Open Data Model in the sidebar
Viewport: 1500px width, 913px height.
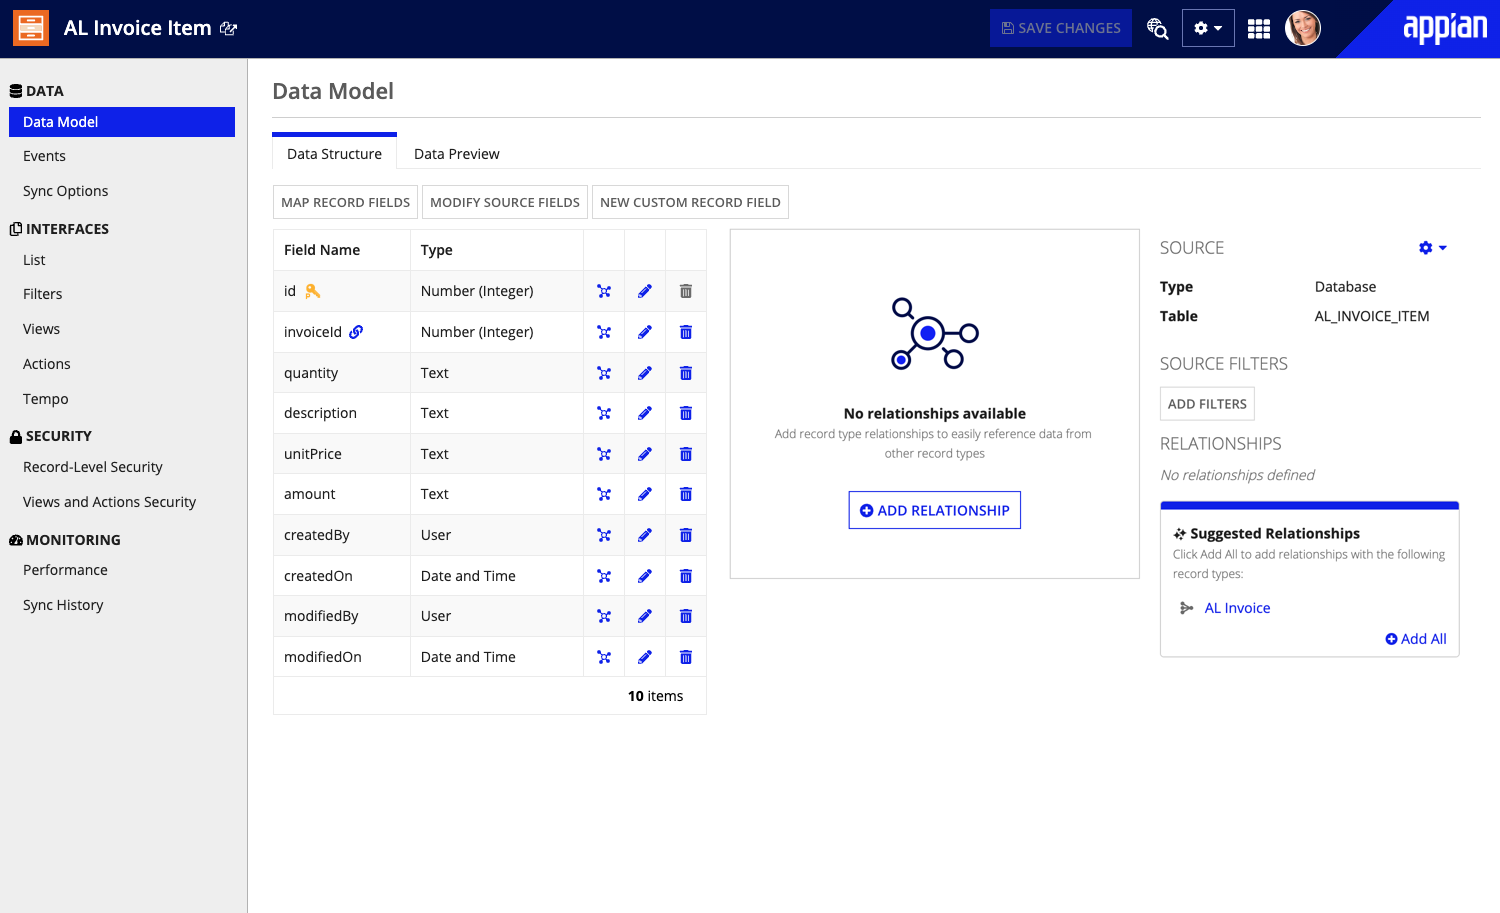coord(122,122)
